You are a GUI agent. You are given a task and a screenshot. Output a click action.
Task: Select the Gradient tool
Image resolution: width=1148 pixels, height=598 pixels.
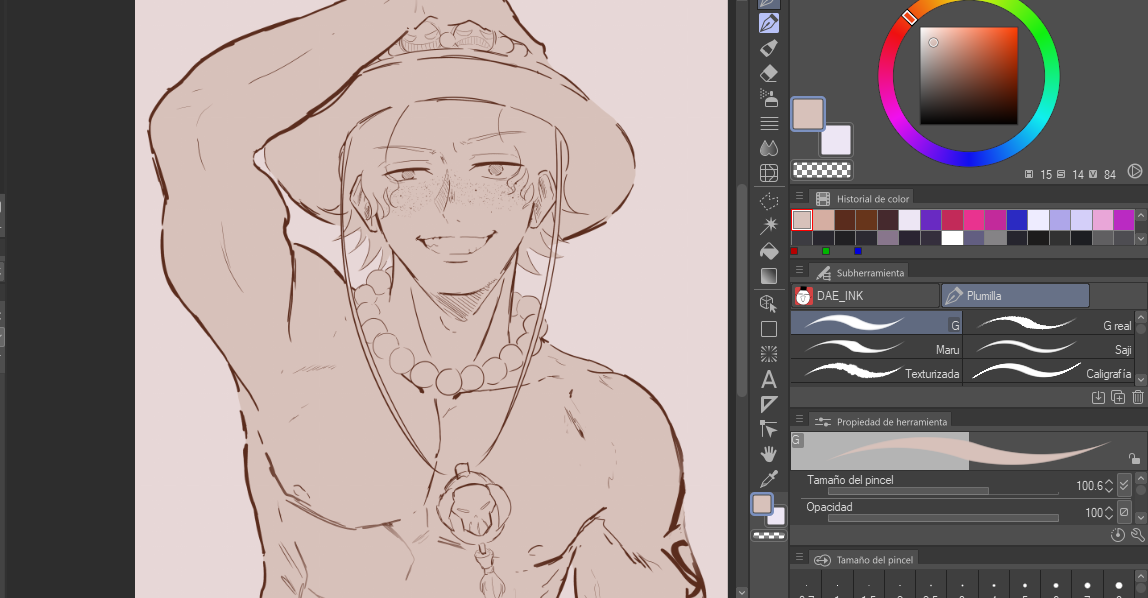769,276
